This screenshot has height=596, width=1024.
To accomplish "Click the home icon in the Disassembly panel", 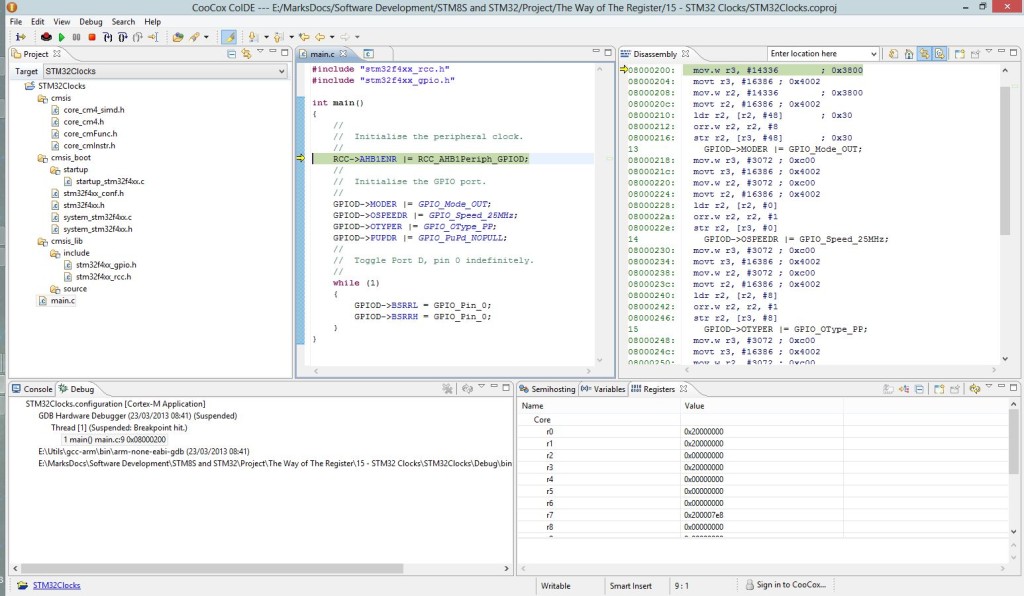I will (x=909, y=53).
